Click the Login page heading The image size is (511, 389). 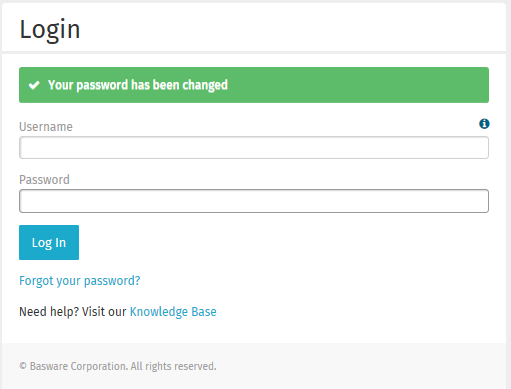50,30
